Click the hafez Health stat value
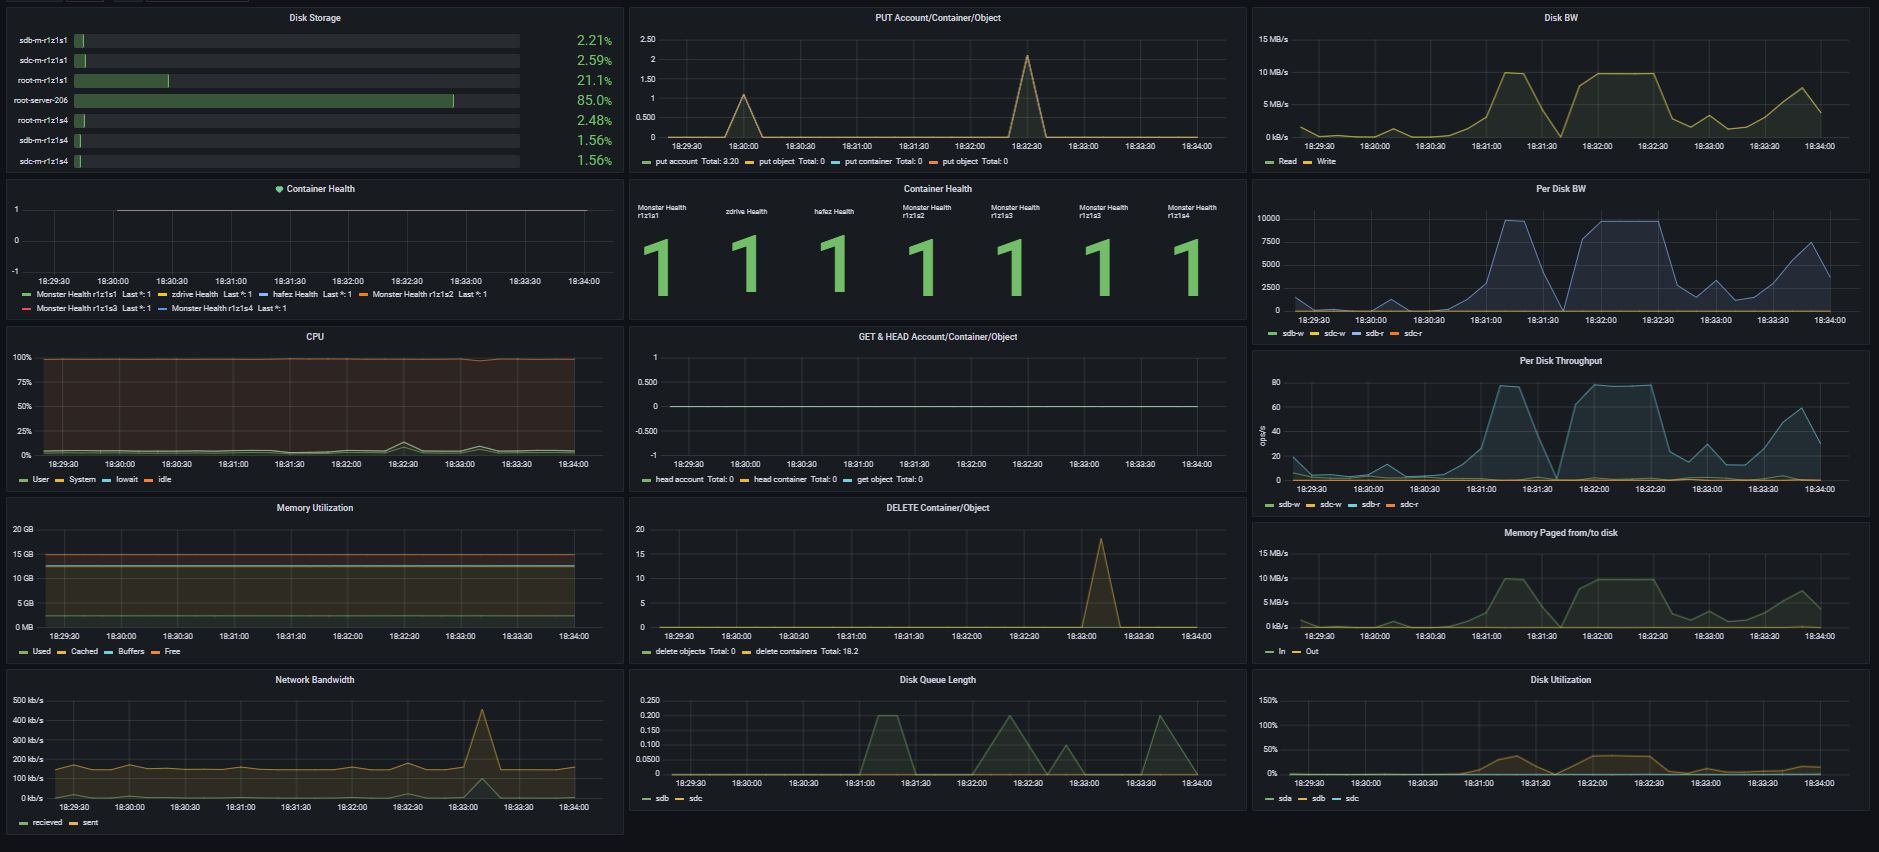Viewport: 1879px width, 852px height. click(x=833, y=266)
